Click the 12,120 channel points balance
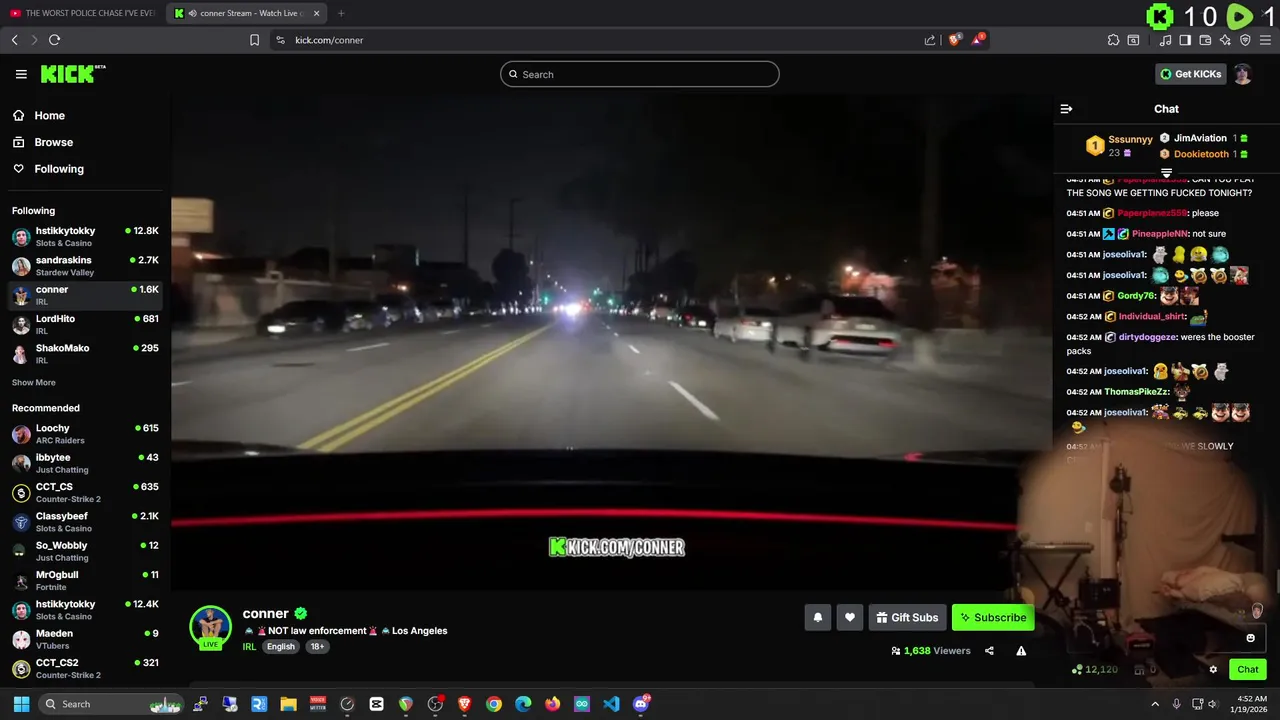Screen dimensions: 1280x720 (x=1094, y=670)
